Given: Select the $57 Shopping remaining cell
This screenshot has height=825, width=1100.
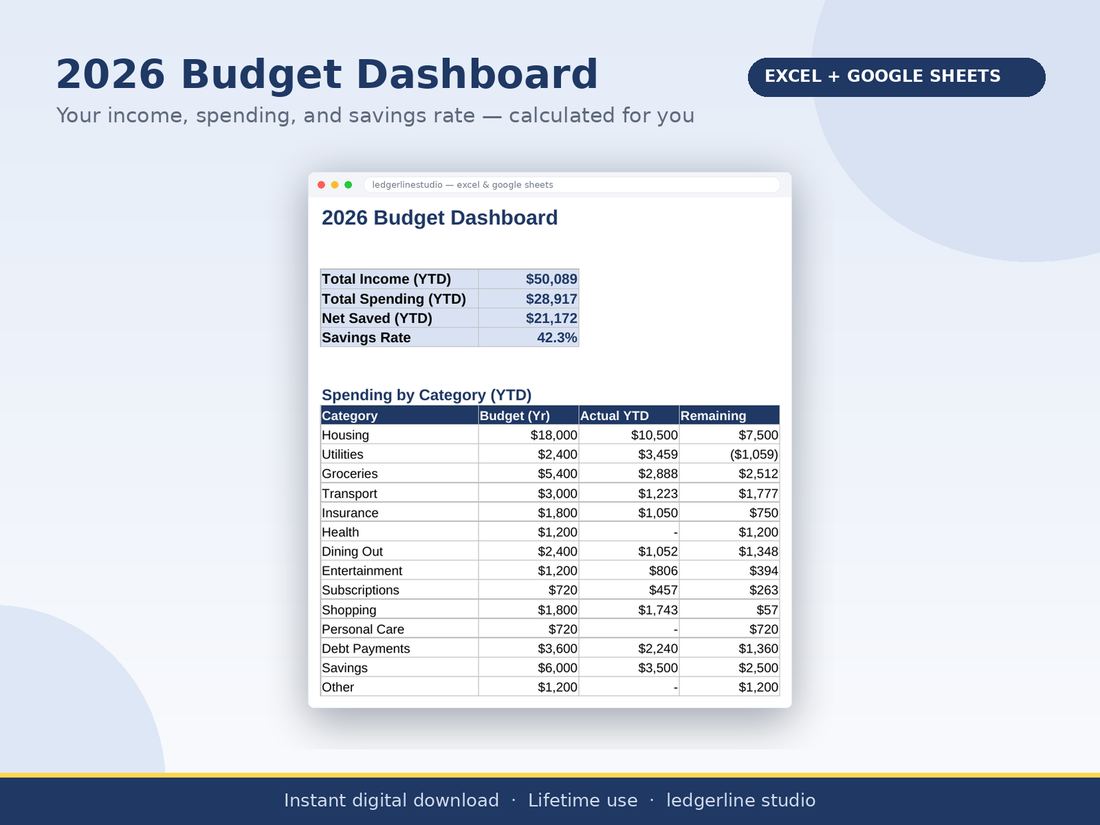Looking at the screenshot, I should (x=730, y=610).
